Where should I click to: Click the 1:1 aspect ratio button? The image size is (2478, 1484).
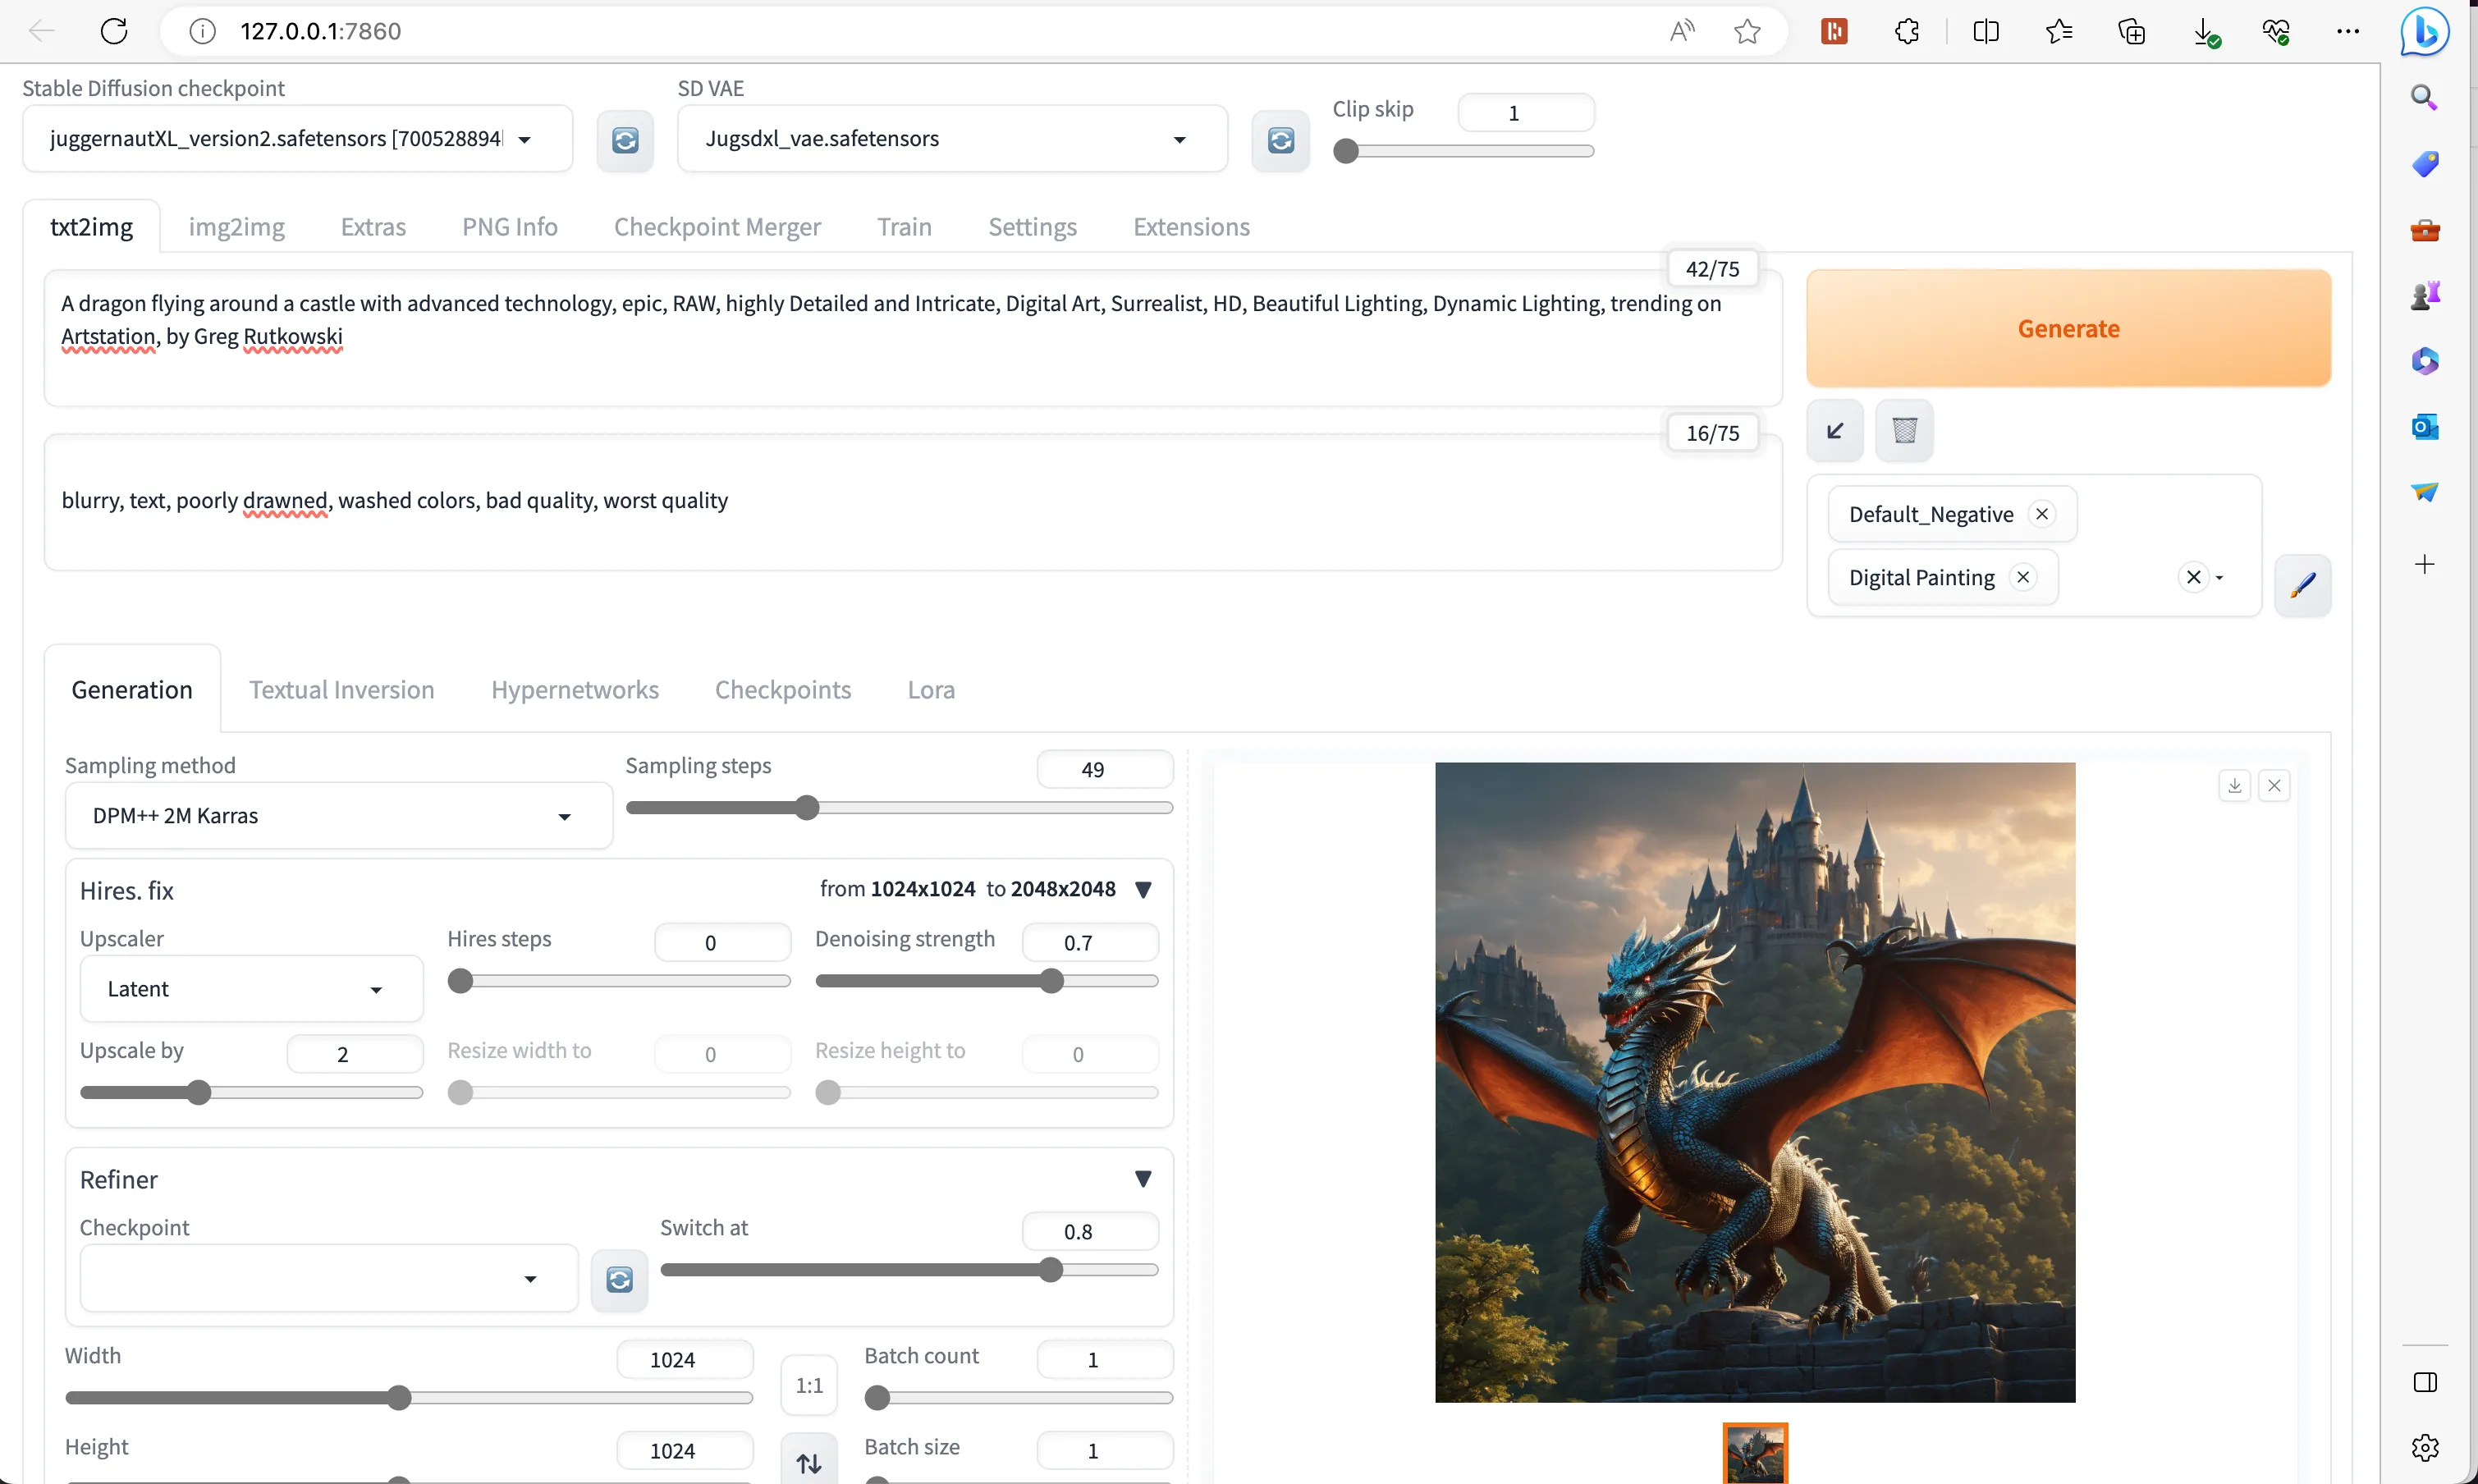click(x=808, y=1385)
